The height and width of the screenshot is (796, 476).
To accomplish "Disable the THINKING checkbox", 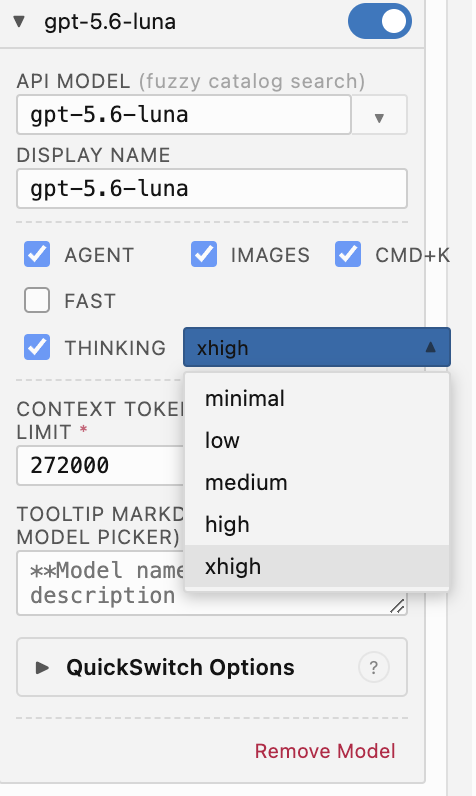I will [37, 347].
